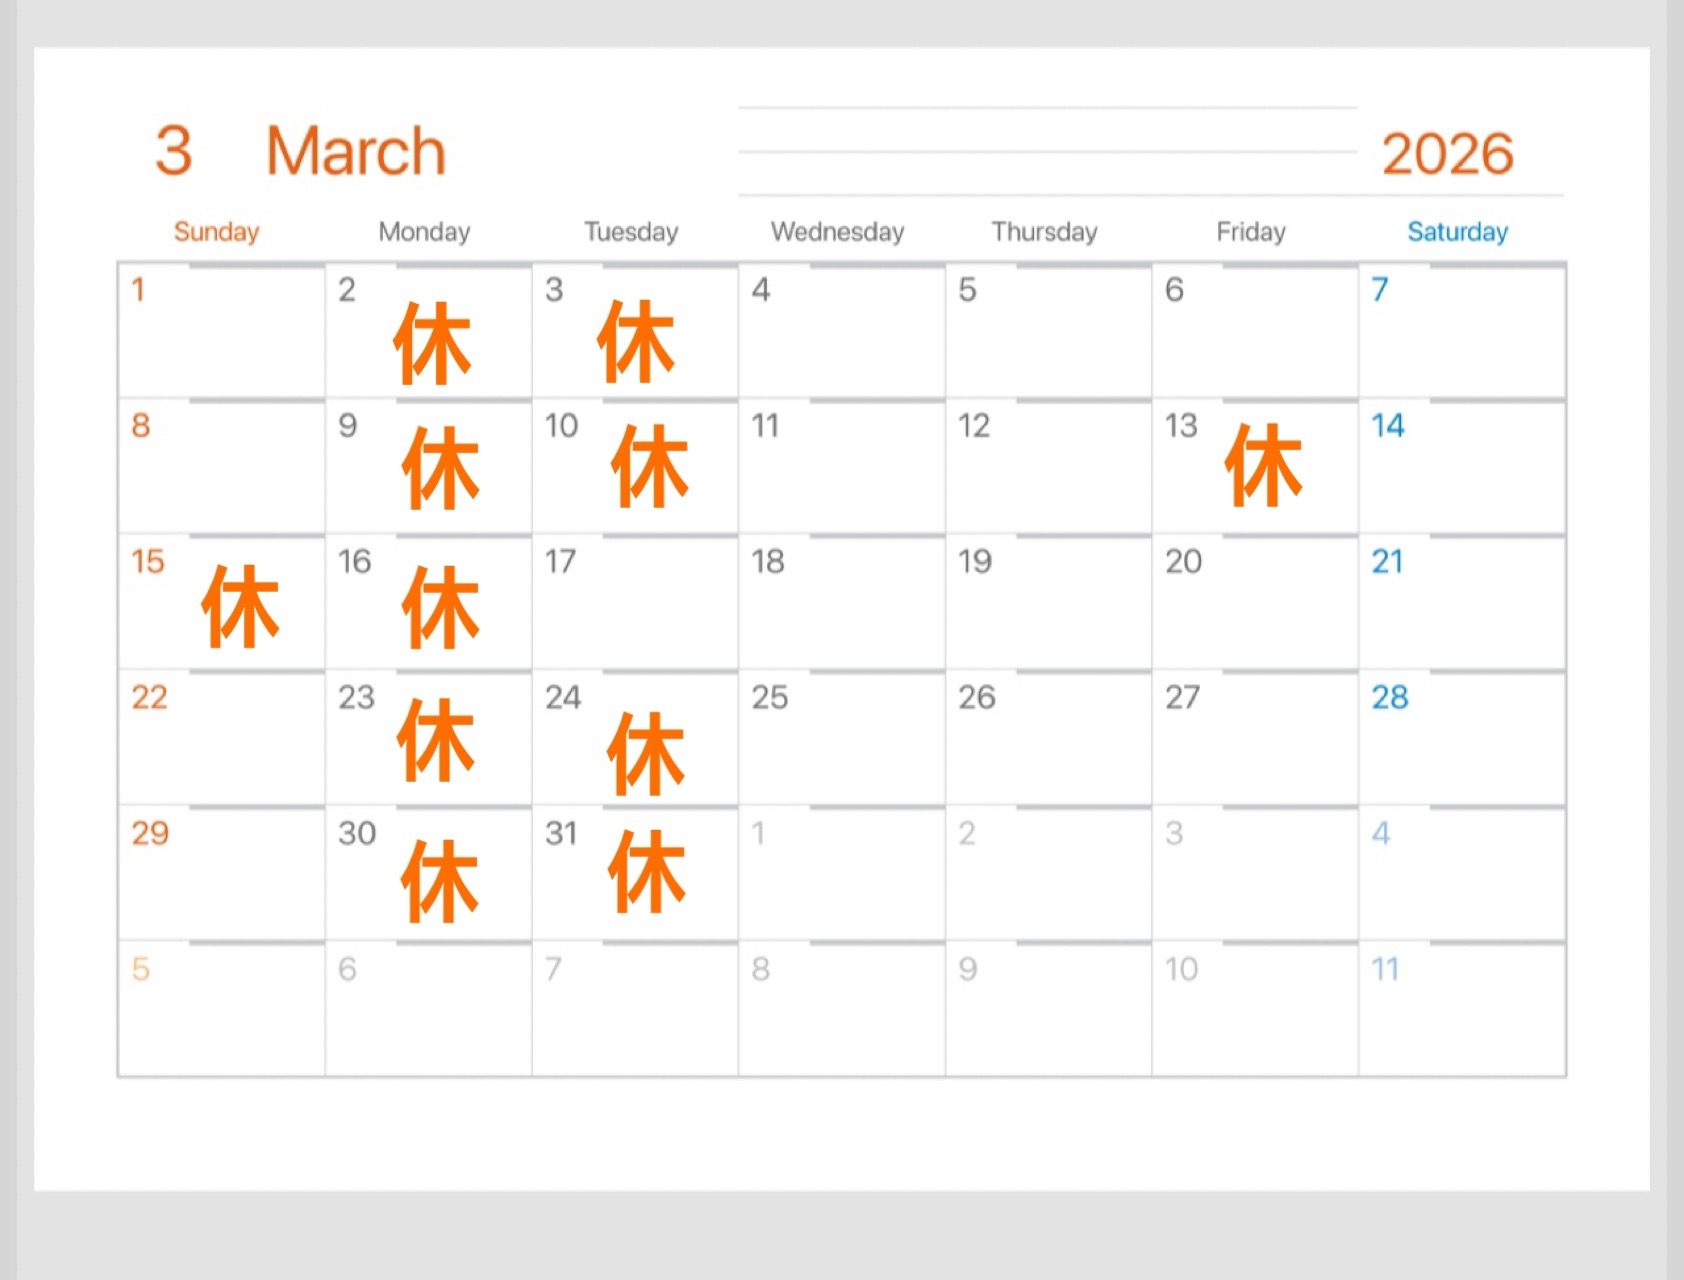
Task: Click the orange March month title
Action: coord(355,152)
